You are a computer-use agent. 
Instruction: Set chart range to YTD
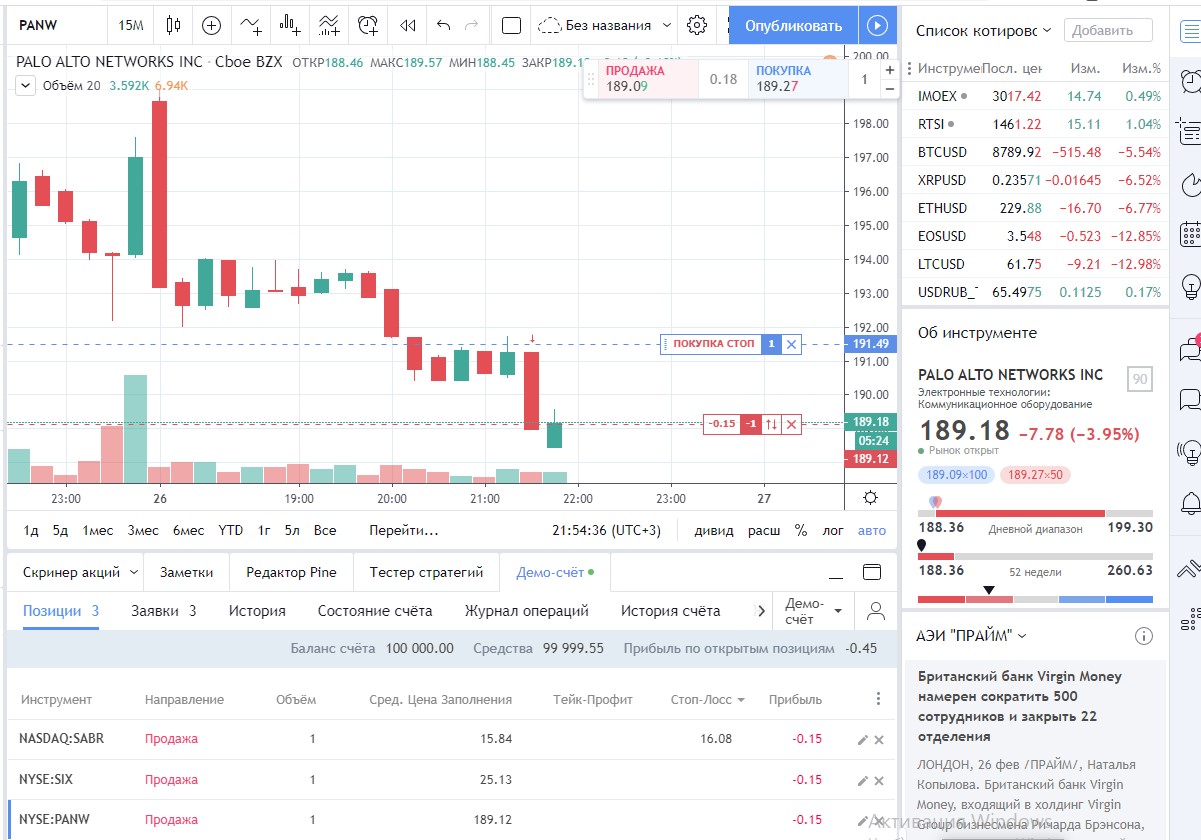[x=230, y=530]
